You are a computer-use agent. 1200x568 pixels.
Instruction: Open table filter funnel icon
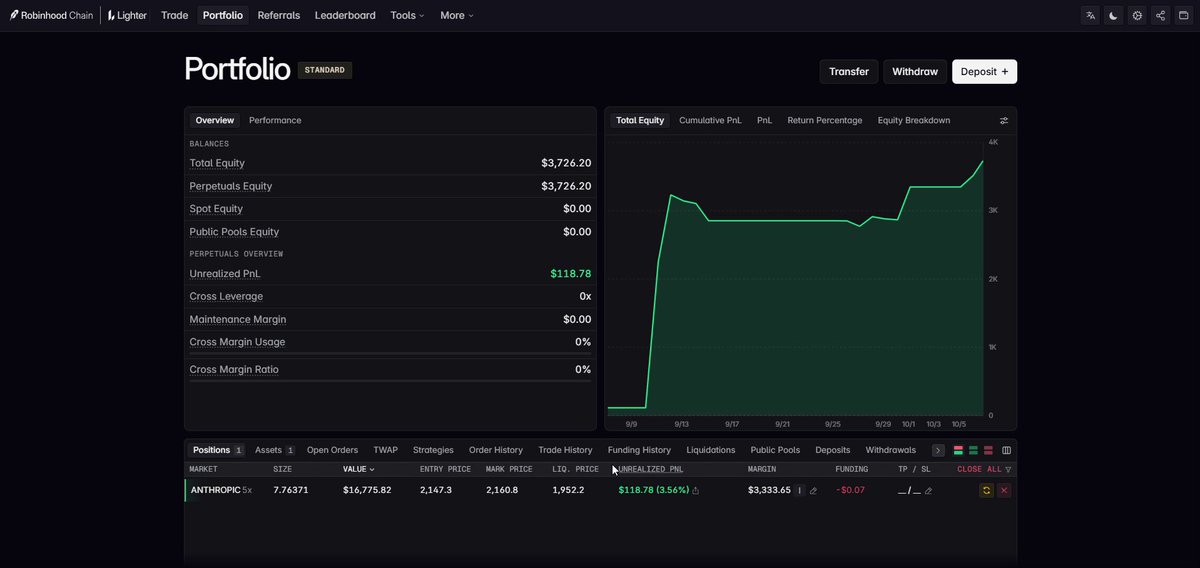(1008, 469)
